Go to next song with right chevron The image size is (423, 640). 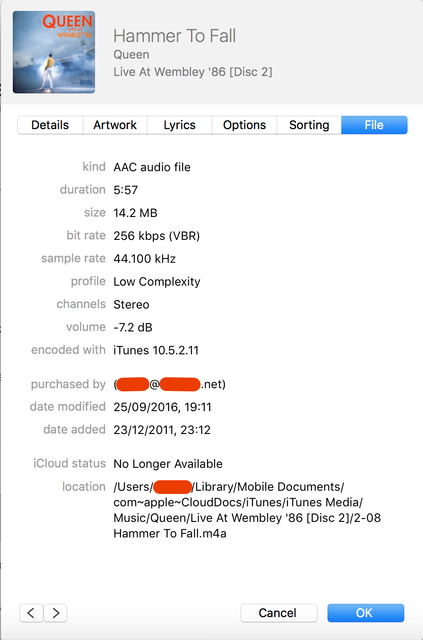[56, 613]
